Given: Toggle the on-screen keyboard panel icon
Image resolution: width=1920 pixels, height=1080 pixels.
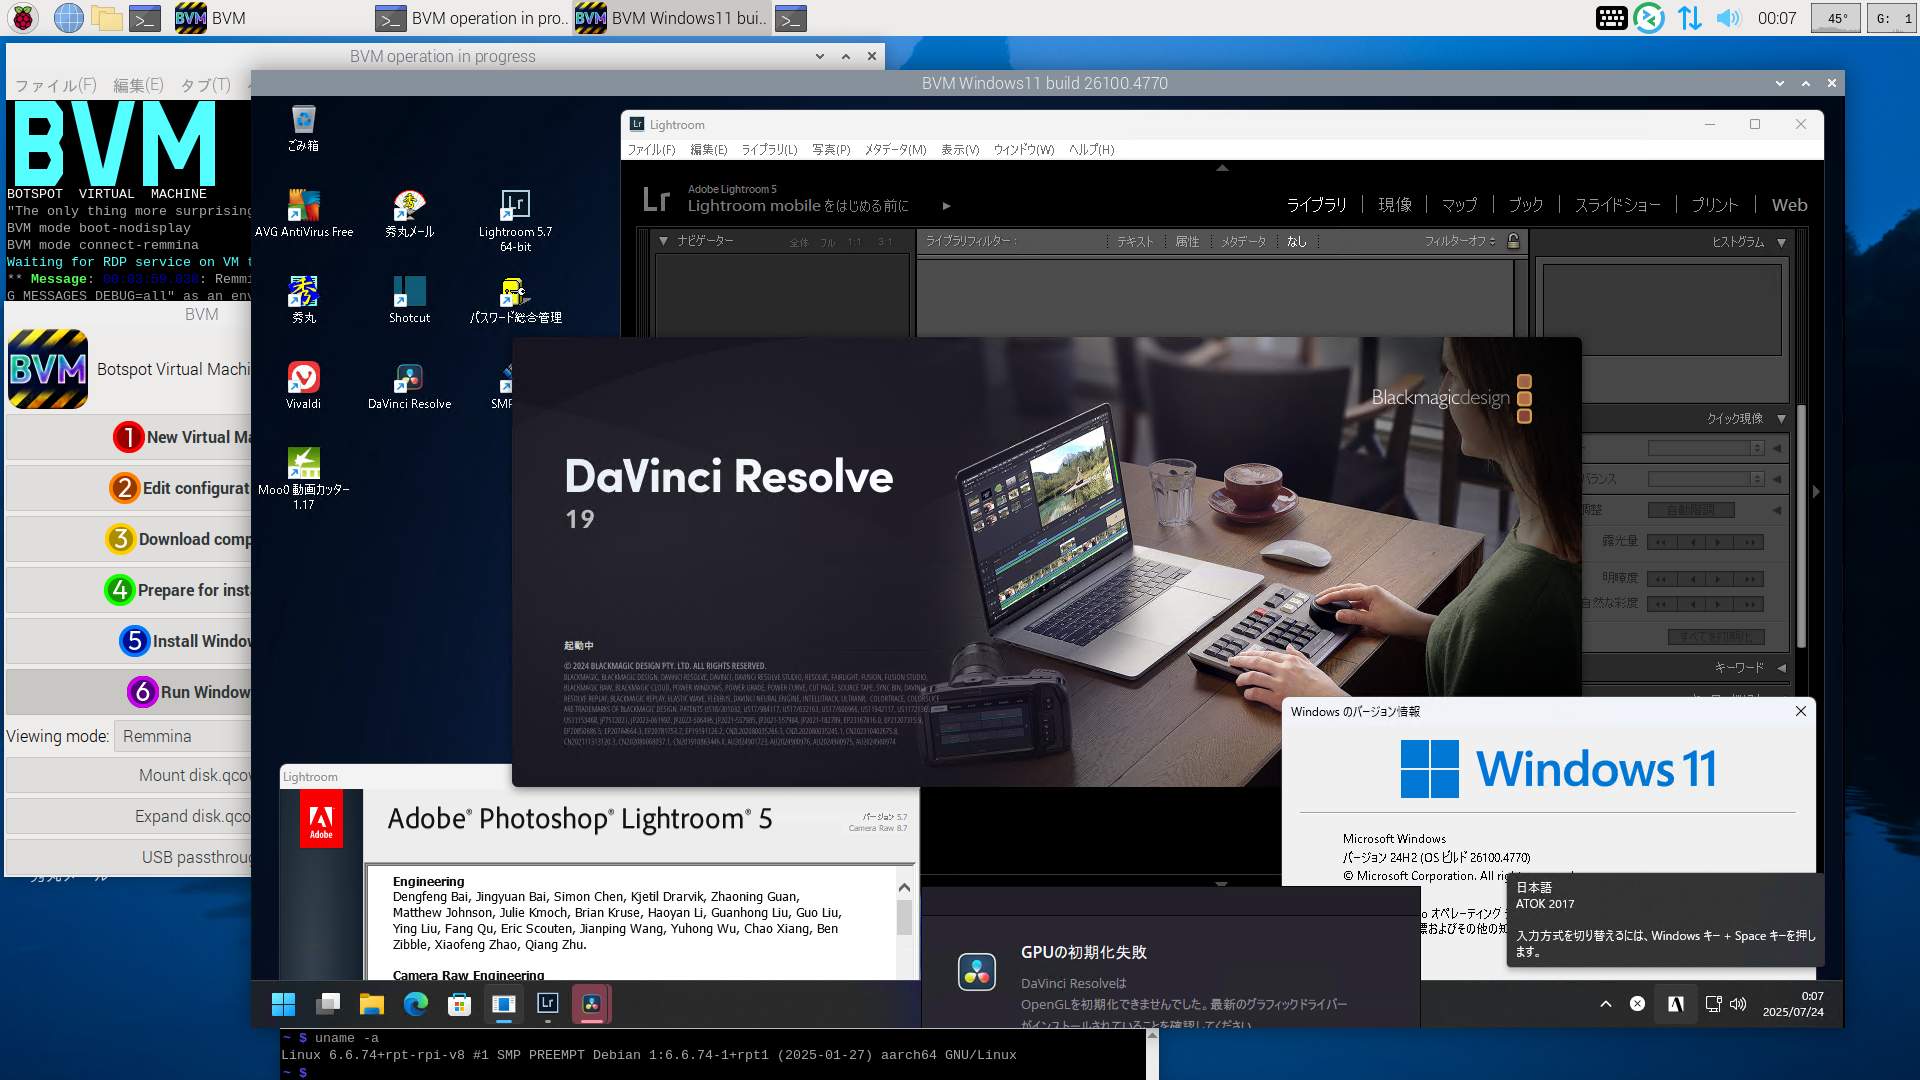Looking at the screenshot, I should pyautogui.click(x=1612, y=18).
